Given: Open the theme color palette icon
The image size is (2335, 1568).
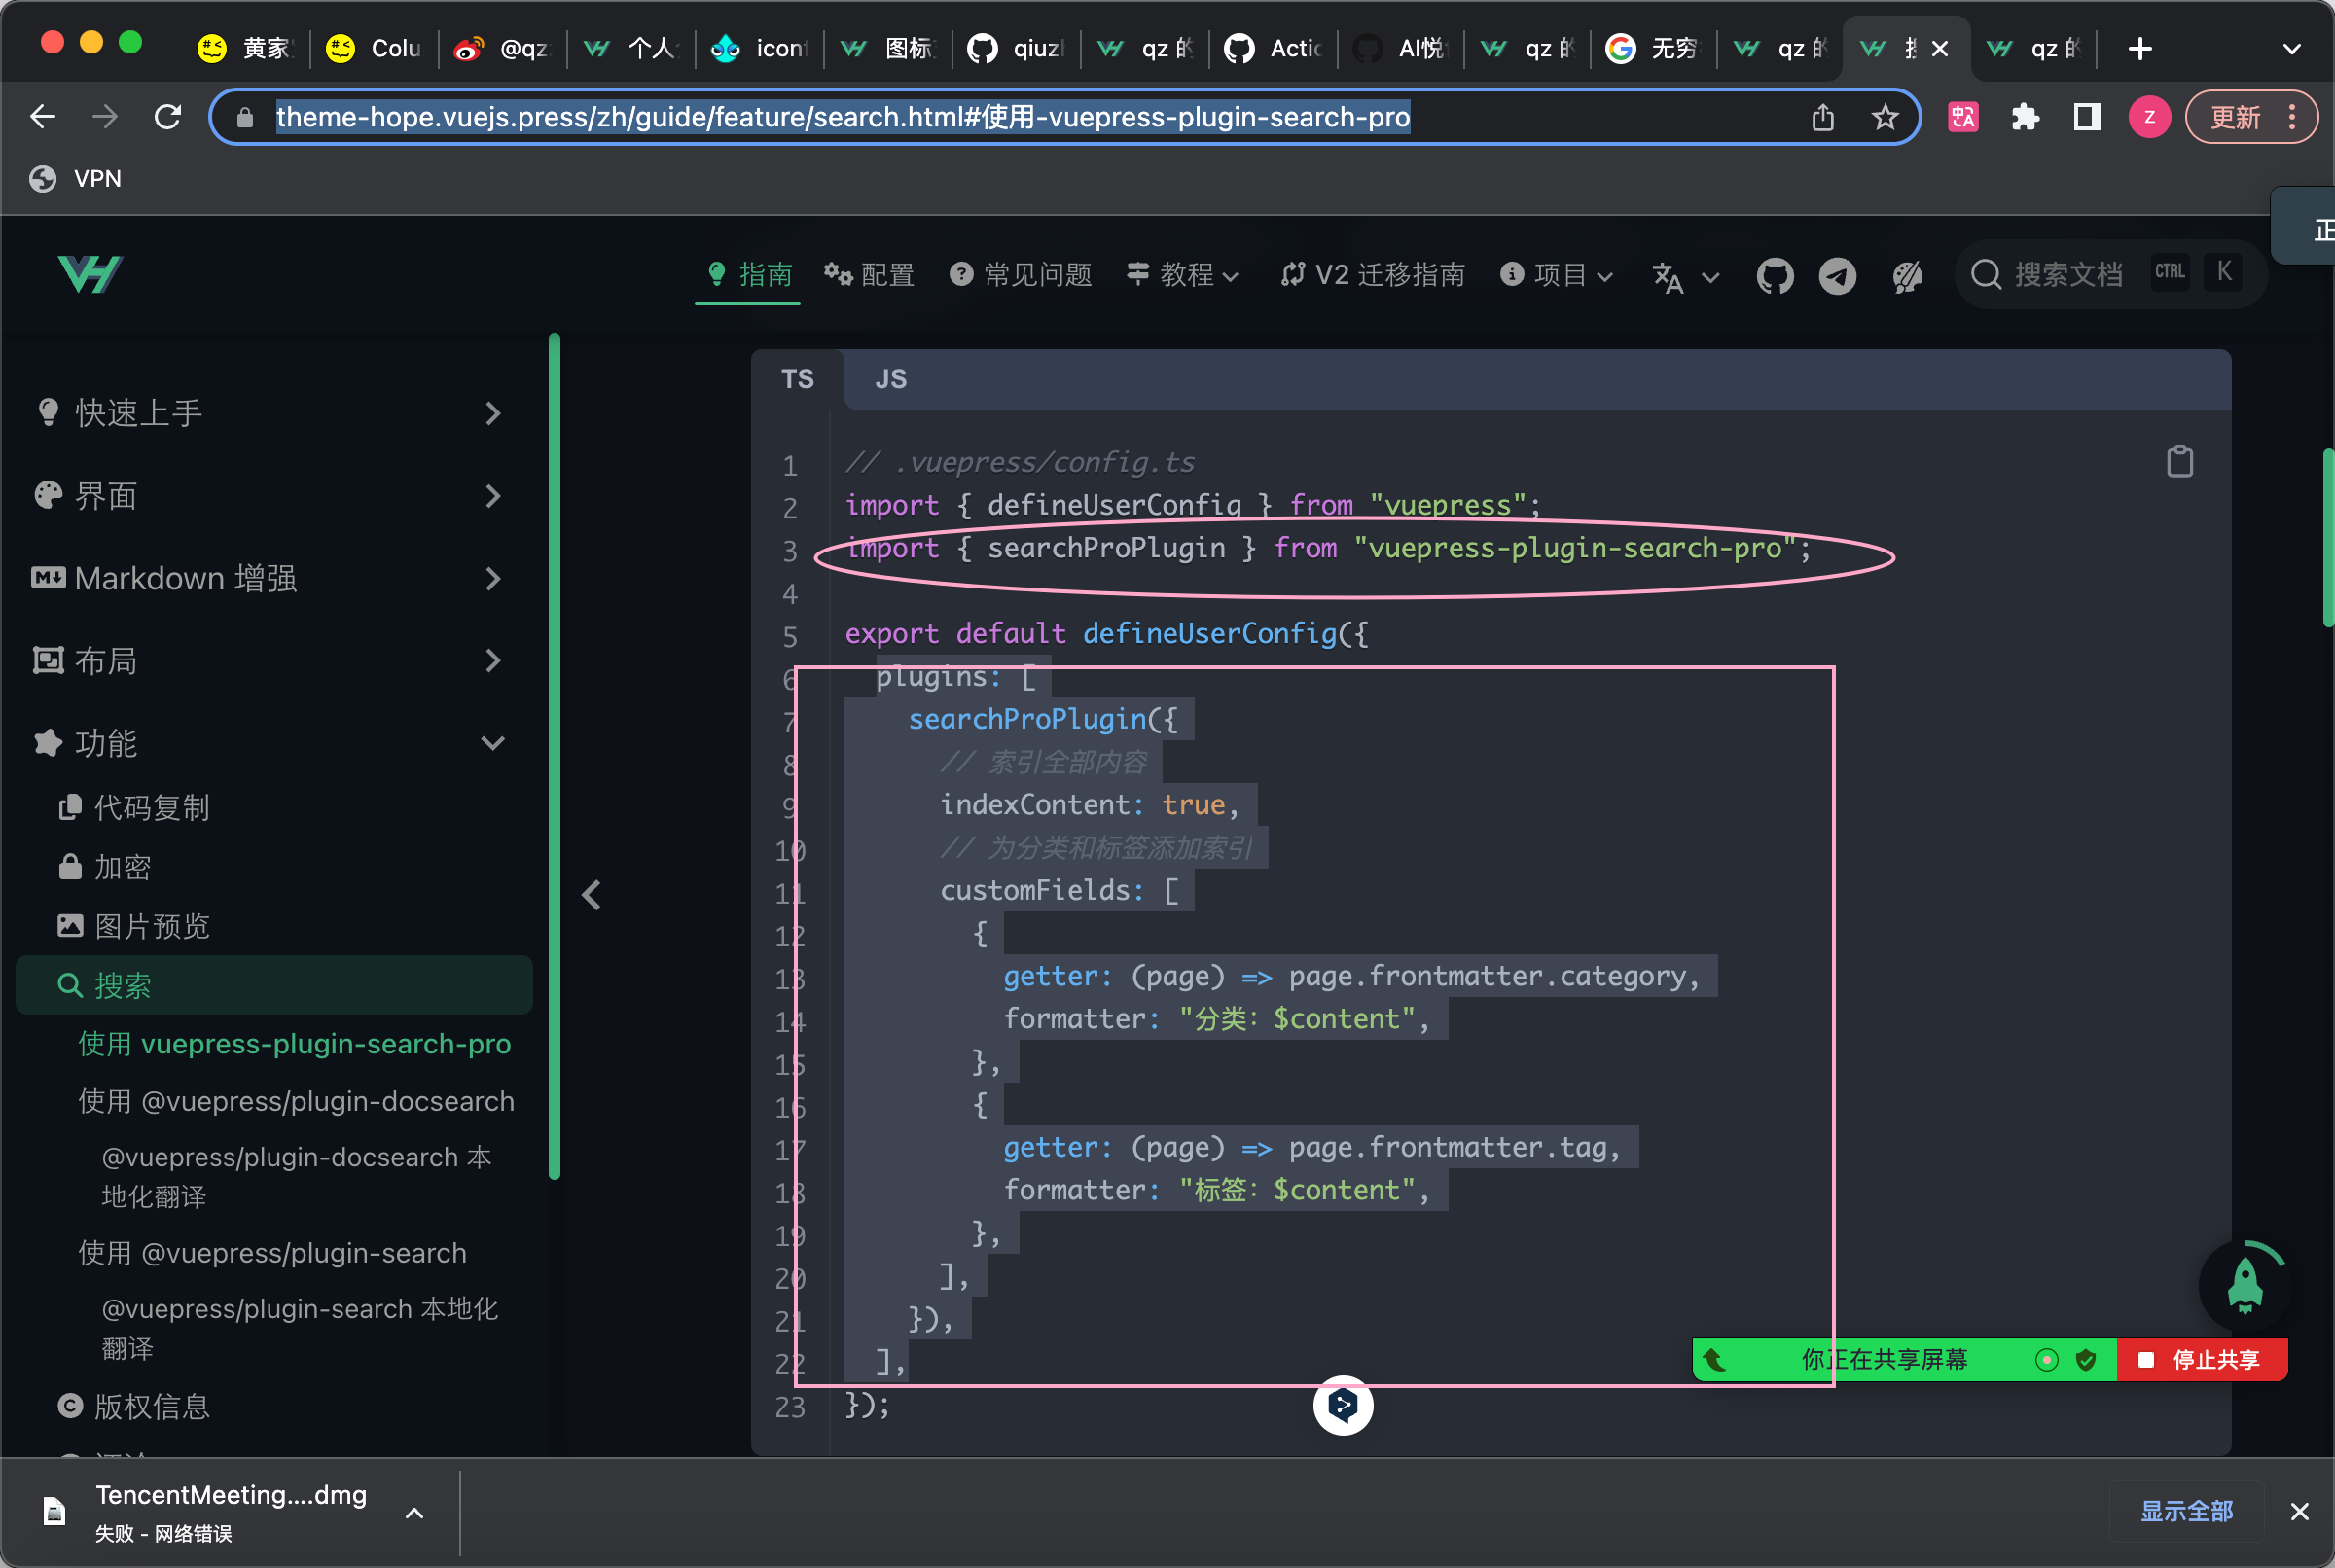Looking at the screenshot, I should [x=1907, y=275].
